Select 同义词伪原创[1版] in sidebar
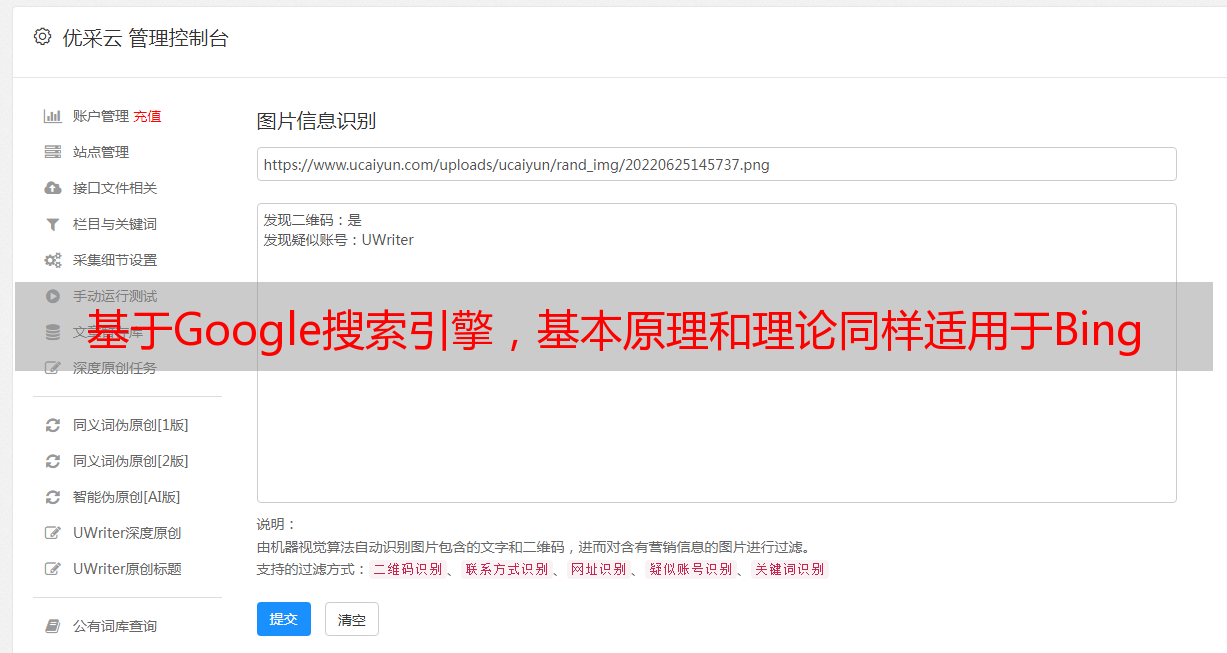The image size is (1227, 653). (x=131, y=425)
